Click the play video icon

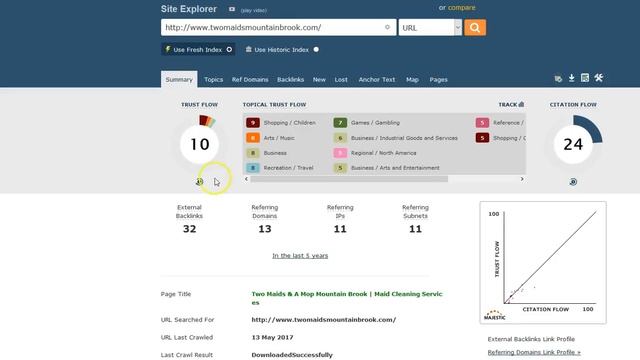(232, 9)
